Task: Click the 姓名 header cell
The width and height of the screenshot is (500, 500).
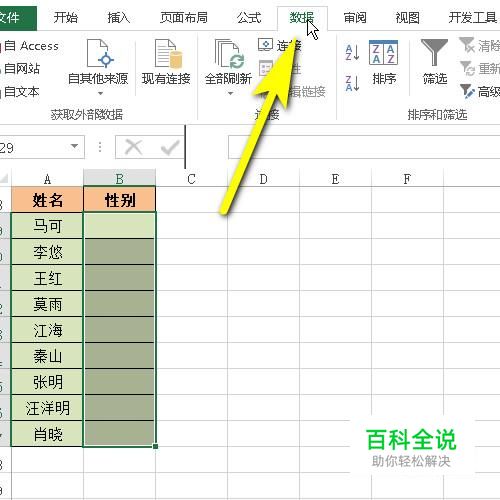Action: [x=47, y=200]
